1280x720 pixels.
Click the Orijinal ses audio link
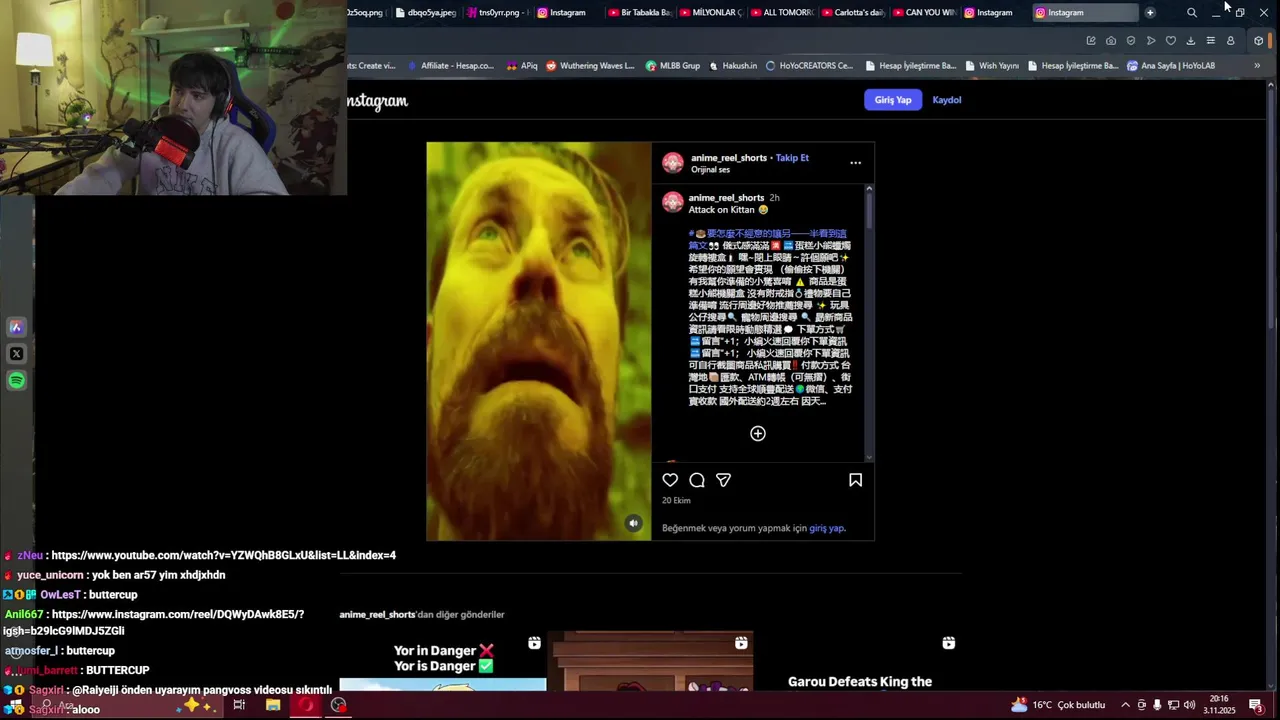[x=711, y=170]
